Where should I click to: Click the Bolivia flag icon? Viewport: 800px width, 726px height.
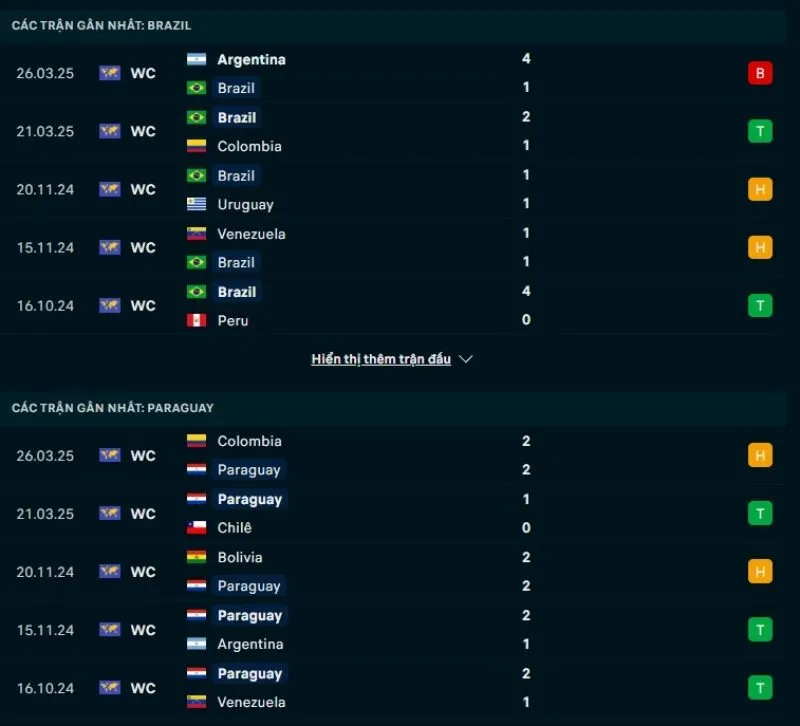tap(196, 557)
